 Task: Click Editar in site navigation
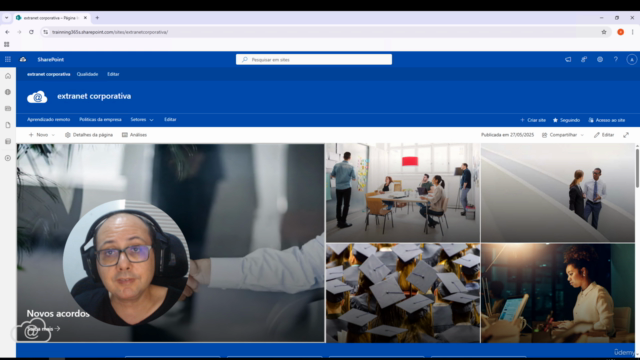point(170,120)
